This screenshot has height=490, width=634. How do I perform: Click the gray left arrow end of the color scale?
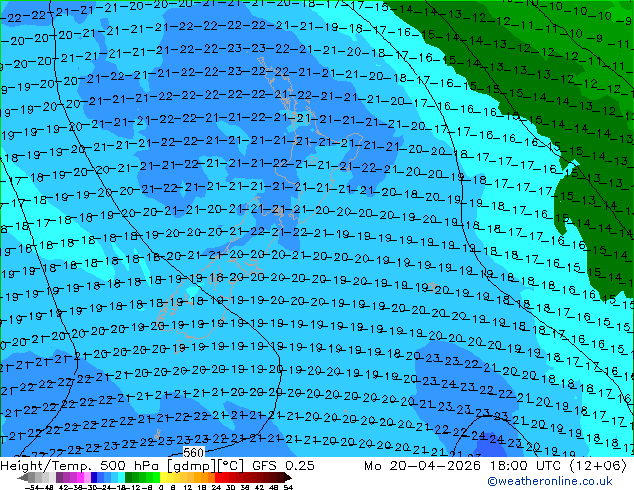(22, 477)
